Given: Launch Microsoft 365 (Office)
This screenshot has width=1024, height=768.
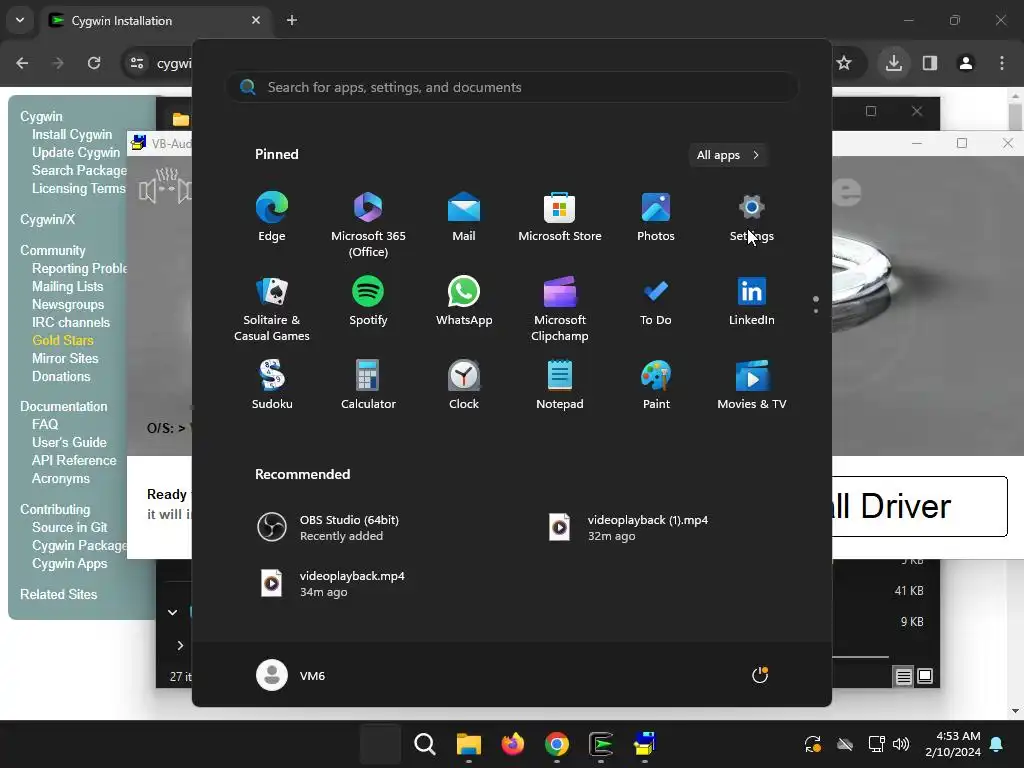Looking at the screenshot, I should point(368,225).
